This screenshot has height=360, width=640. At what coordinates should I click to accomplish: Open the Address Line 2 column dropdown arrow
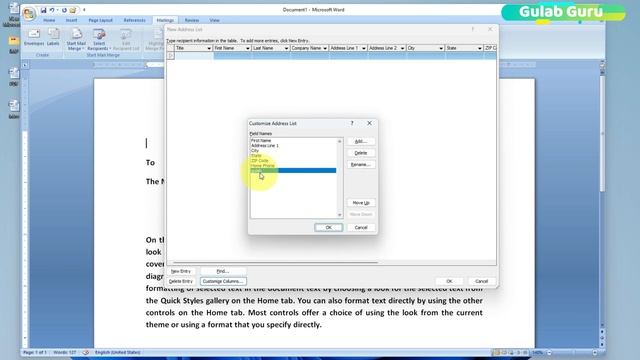tap(402, 48)
